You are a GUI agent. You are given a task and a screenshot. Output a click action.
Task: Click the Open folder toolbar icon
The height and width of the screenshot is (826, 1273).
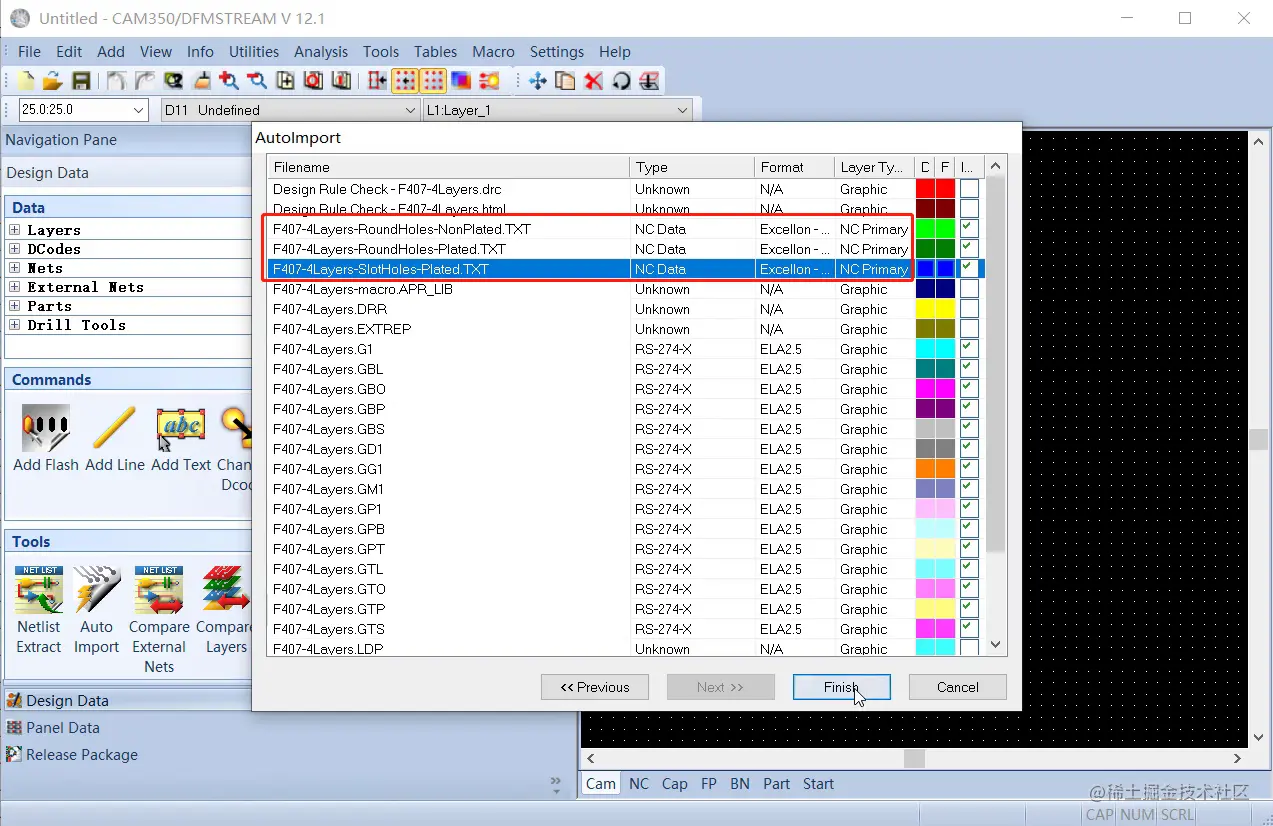pos(53,81)
